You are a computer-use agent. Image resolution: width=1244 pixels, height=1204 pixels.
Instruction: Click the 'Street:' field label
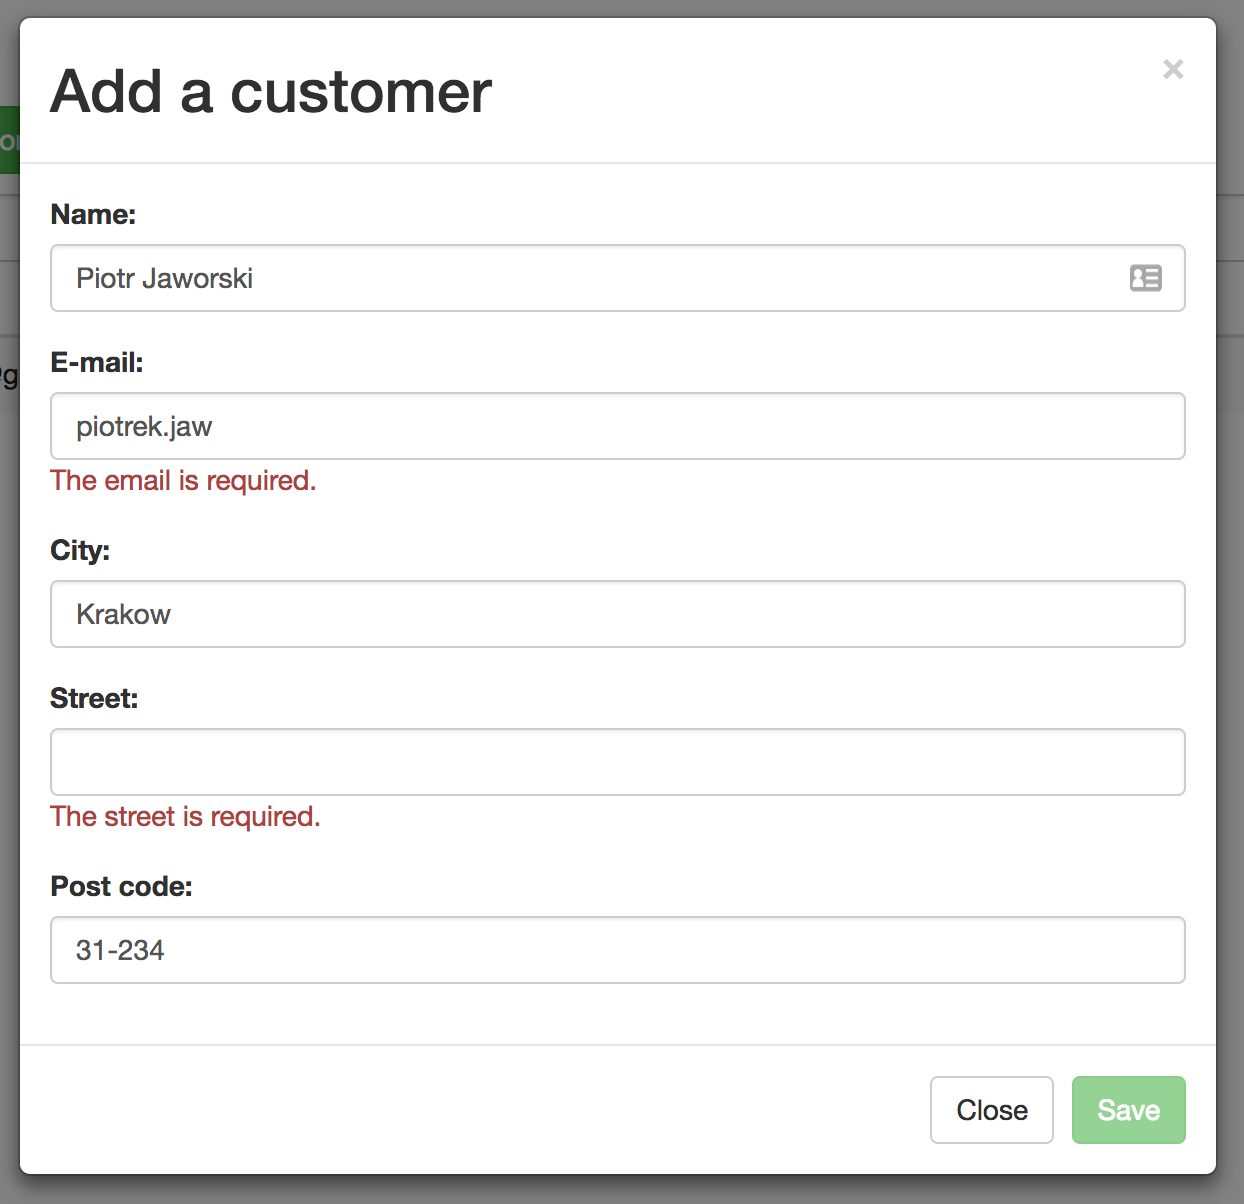94,698
